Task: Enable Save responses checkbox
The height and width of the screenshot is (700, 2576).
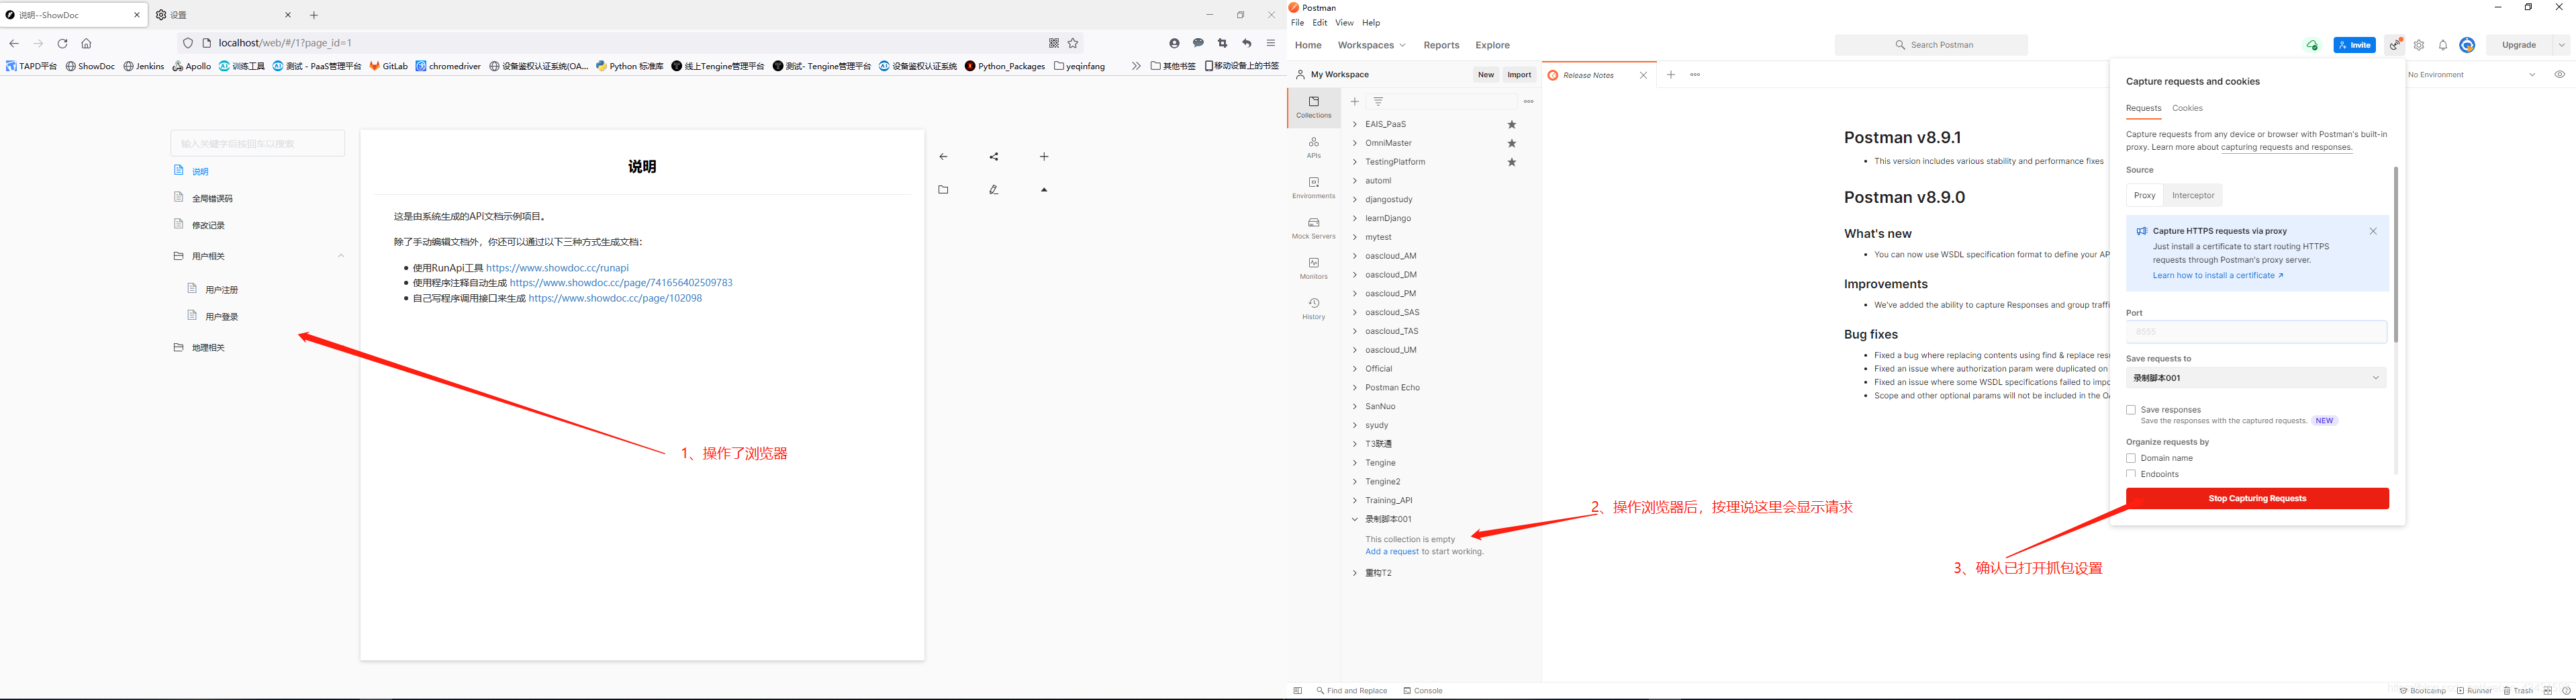Action: (2131, 410)
